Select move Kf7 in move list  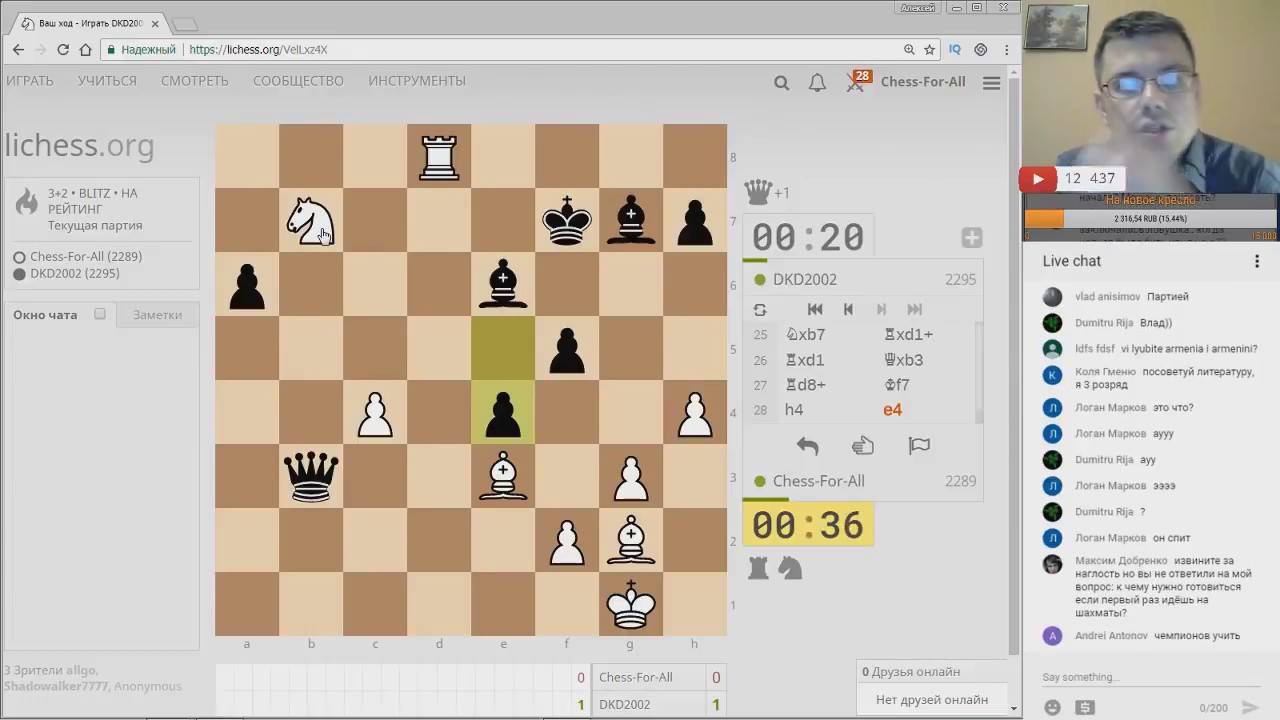point(897,385)
